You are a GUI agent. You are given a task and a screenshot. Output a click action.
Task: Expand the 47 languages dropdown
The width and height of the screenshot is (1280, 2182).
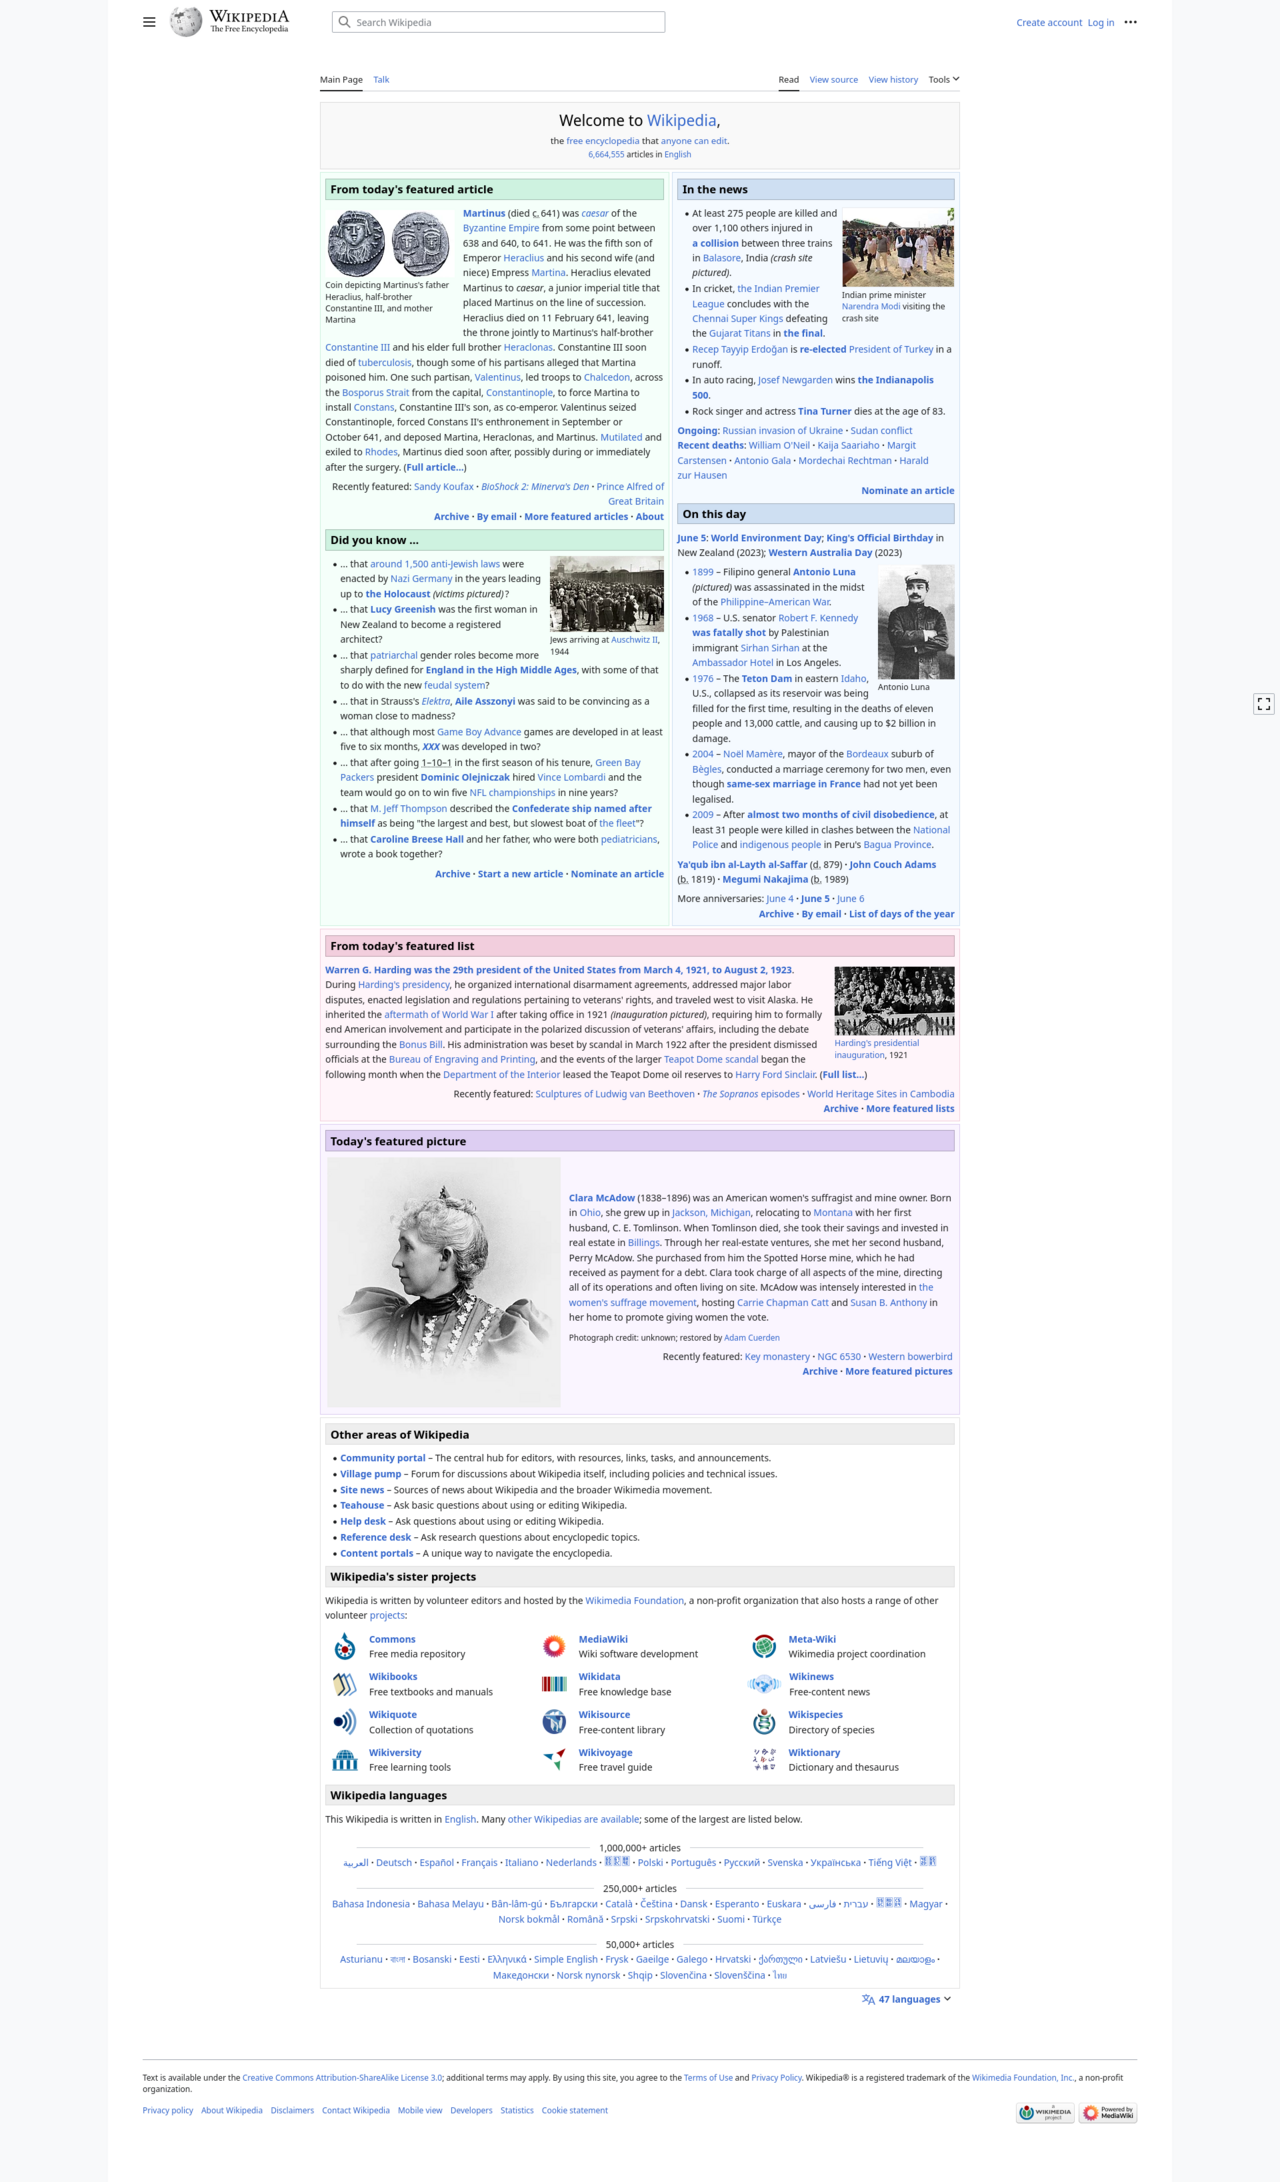pos(906,1999)
